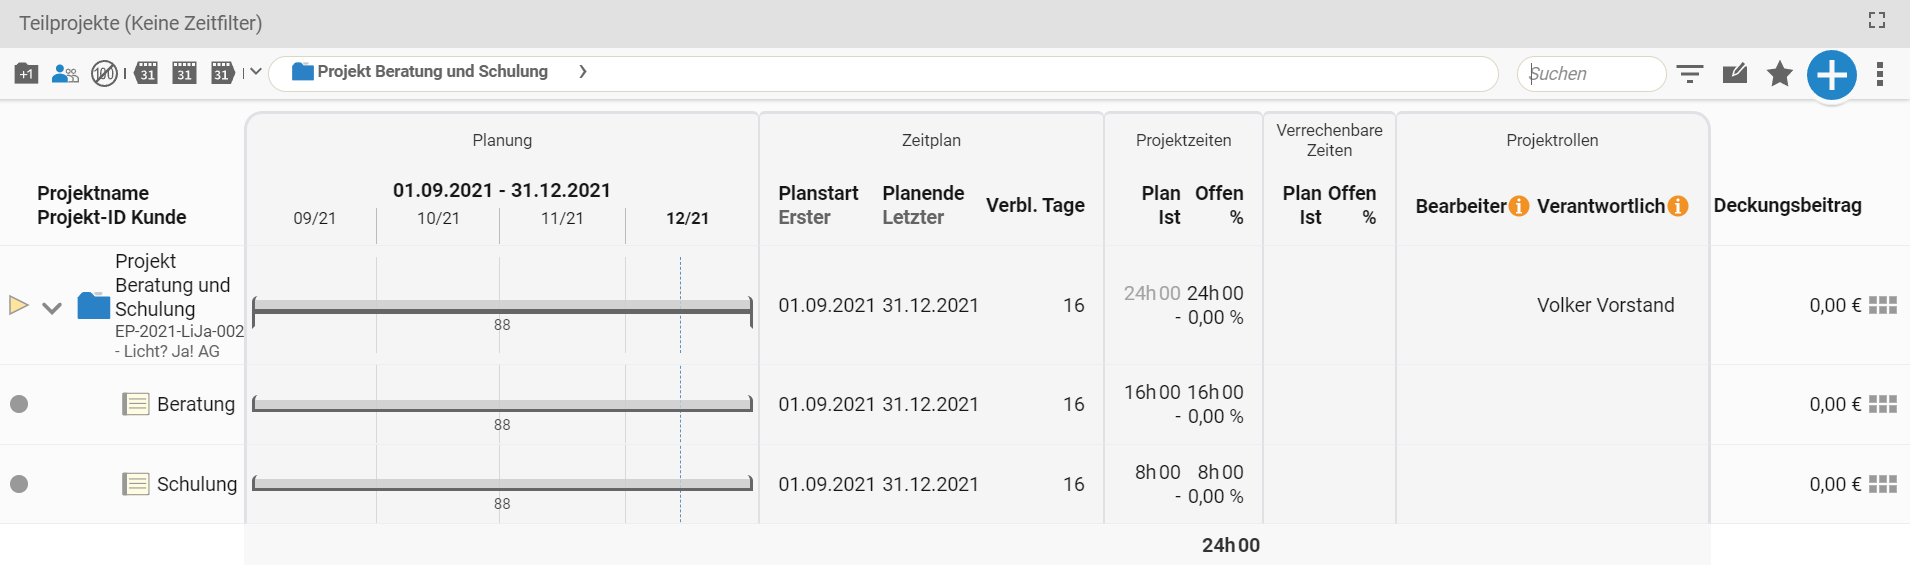Toggle fullscreen for Teilprojekte panel
The image size is (1910, 565).
tap(1877, 20)
